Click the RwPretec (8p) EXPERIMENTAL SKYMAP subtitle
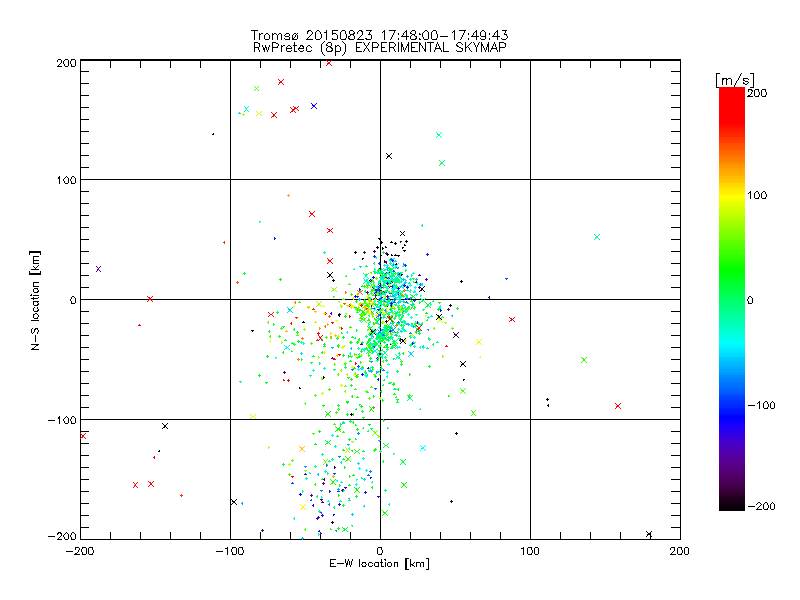The image size is (800, 600). (x=379, y=47)
